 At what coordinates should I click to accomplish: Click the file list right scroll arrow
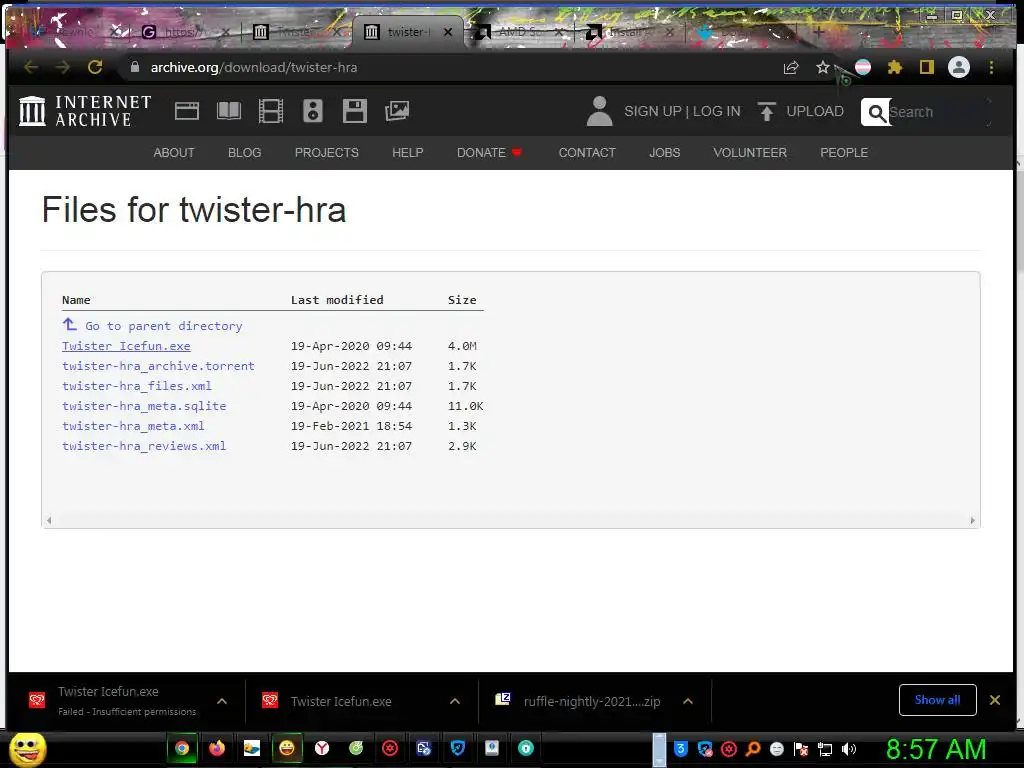(x=972, y=520)
